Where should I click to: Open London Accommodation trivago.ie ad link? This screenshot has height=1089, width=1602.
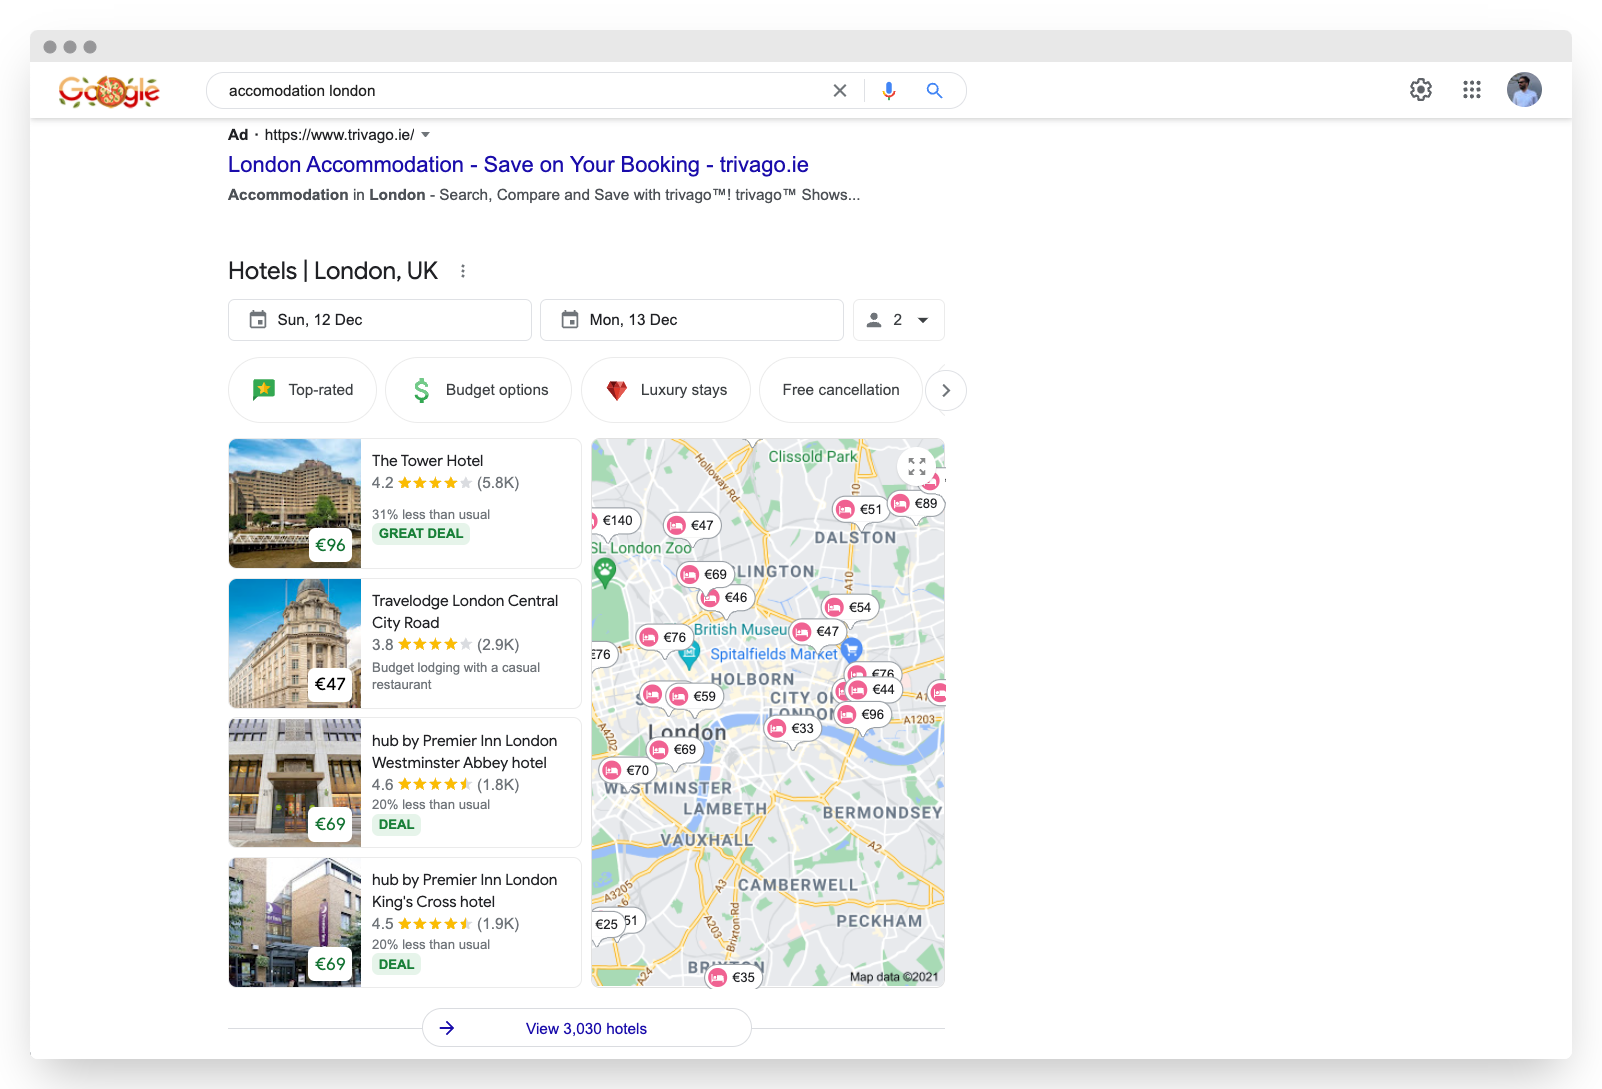518,165
